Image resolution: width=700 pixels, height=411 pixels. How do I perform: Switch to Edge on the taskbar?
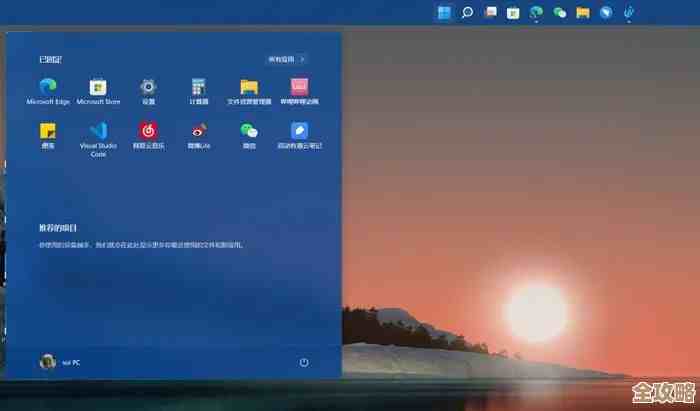[x=536, y=12]
